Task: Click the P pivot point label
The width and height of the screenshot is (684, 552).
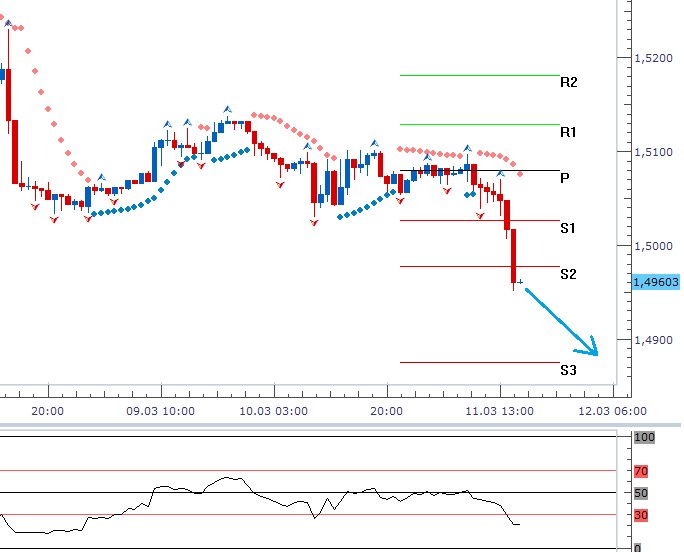Action: point(565,178)
